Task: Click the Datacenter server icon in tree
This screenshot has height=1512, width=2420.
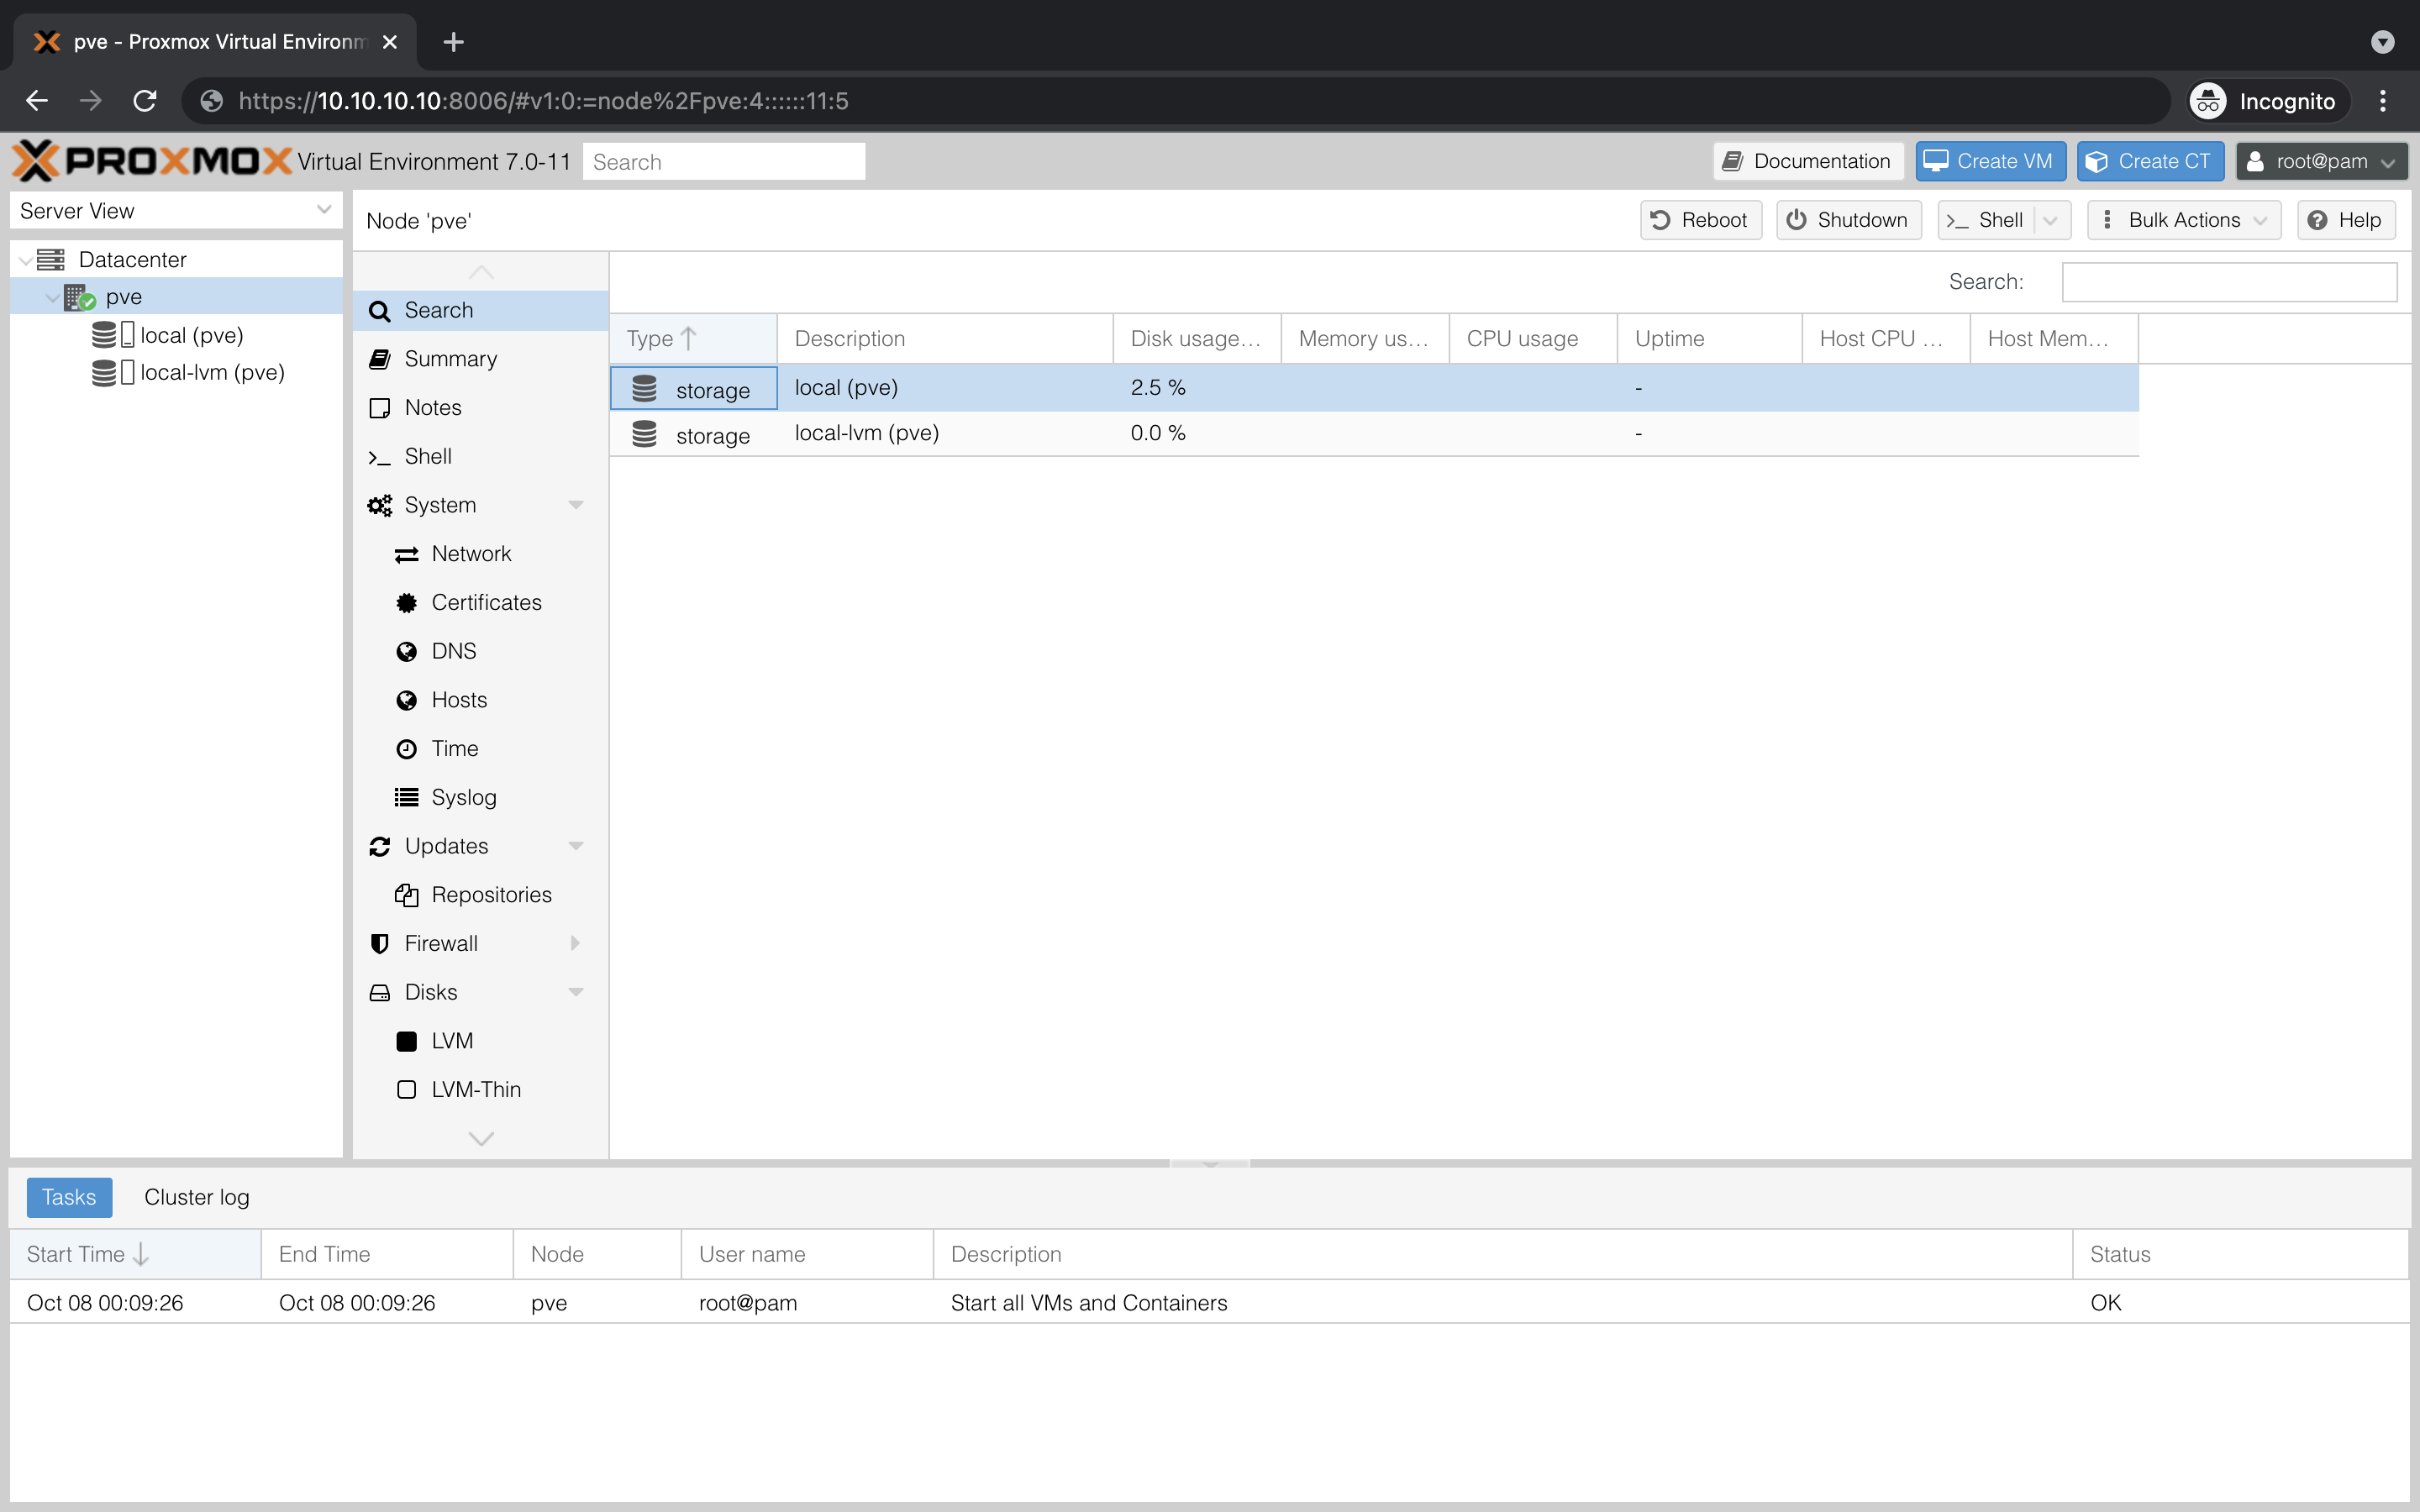Action: (51, 260)
